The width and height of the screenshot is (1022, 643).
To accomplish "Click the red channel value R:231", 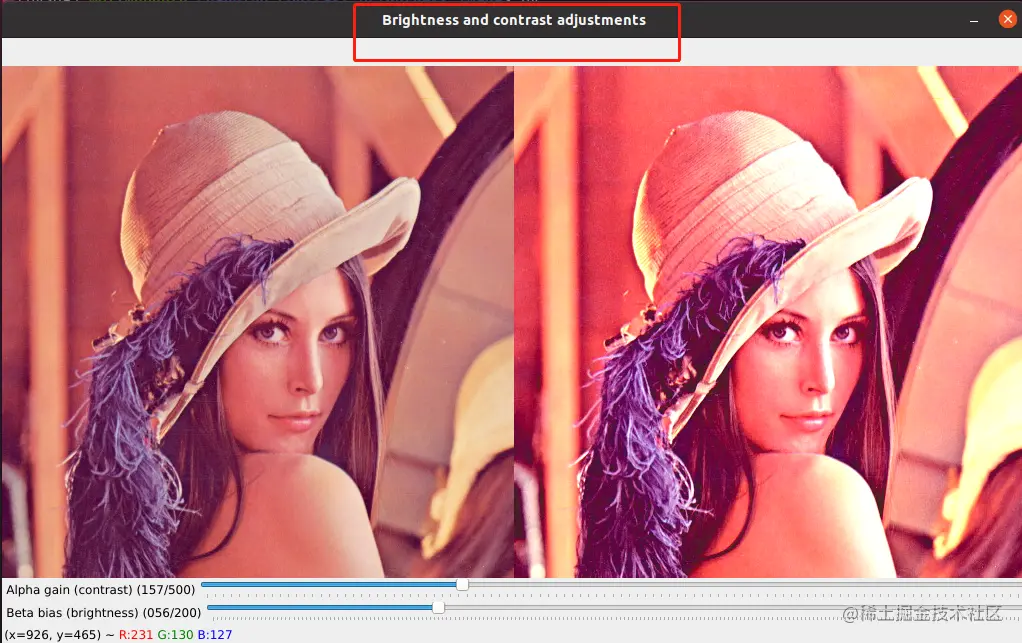I will coord(136,635).
